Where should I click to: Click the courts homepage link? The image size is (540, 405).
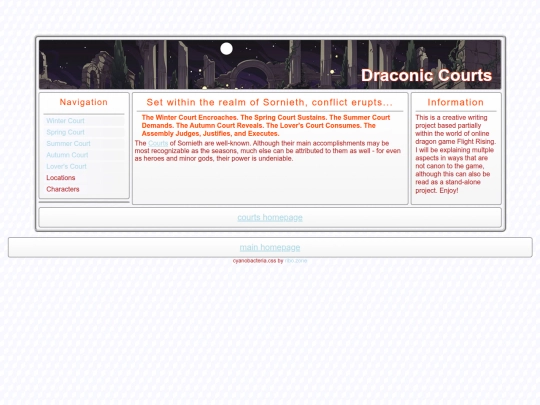[x=270, y=217]
